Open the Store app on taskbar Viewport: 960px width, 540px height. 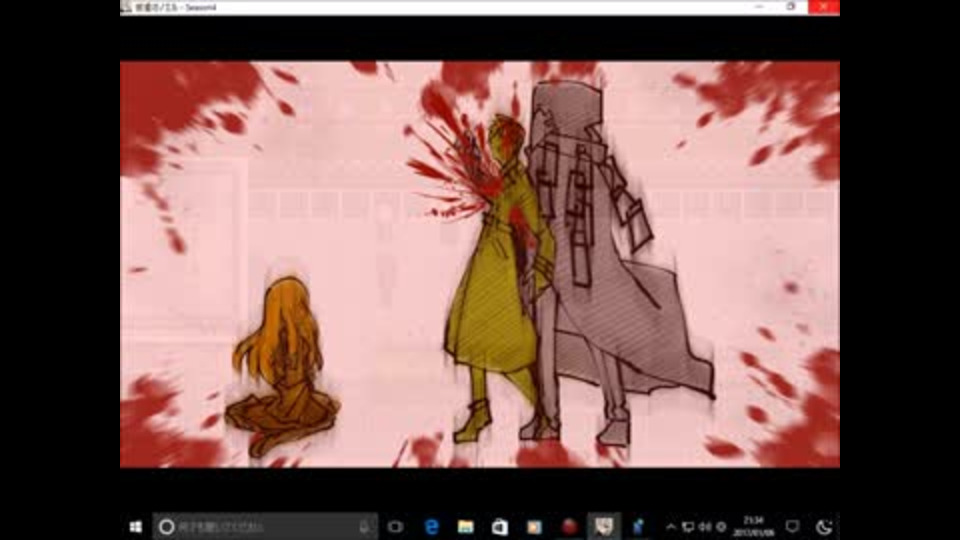tap(500, 527)
